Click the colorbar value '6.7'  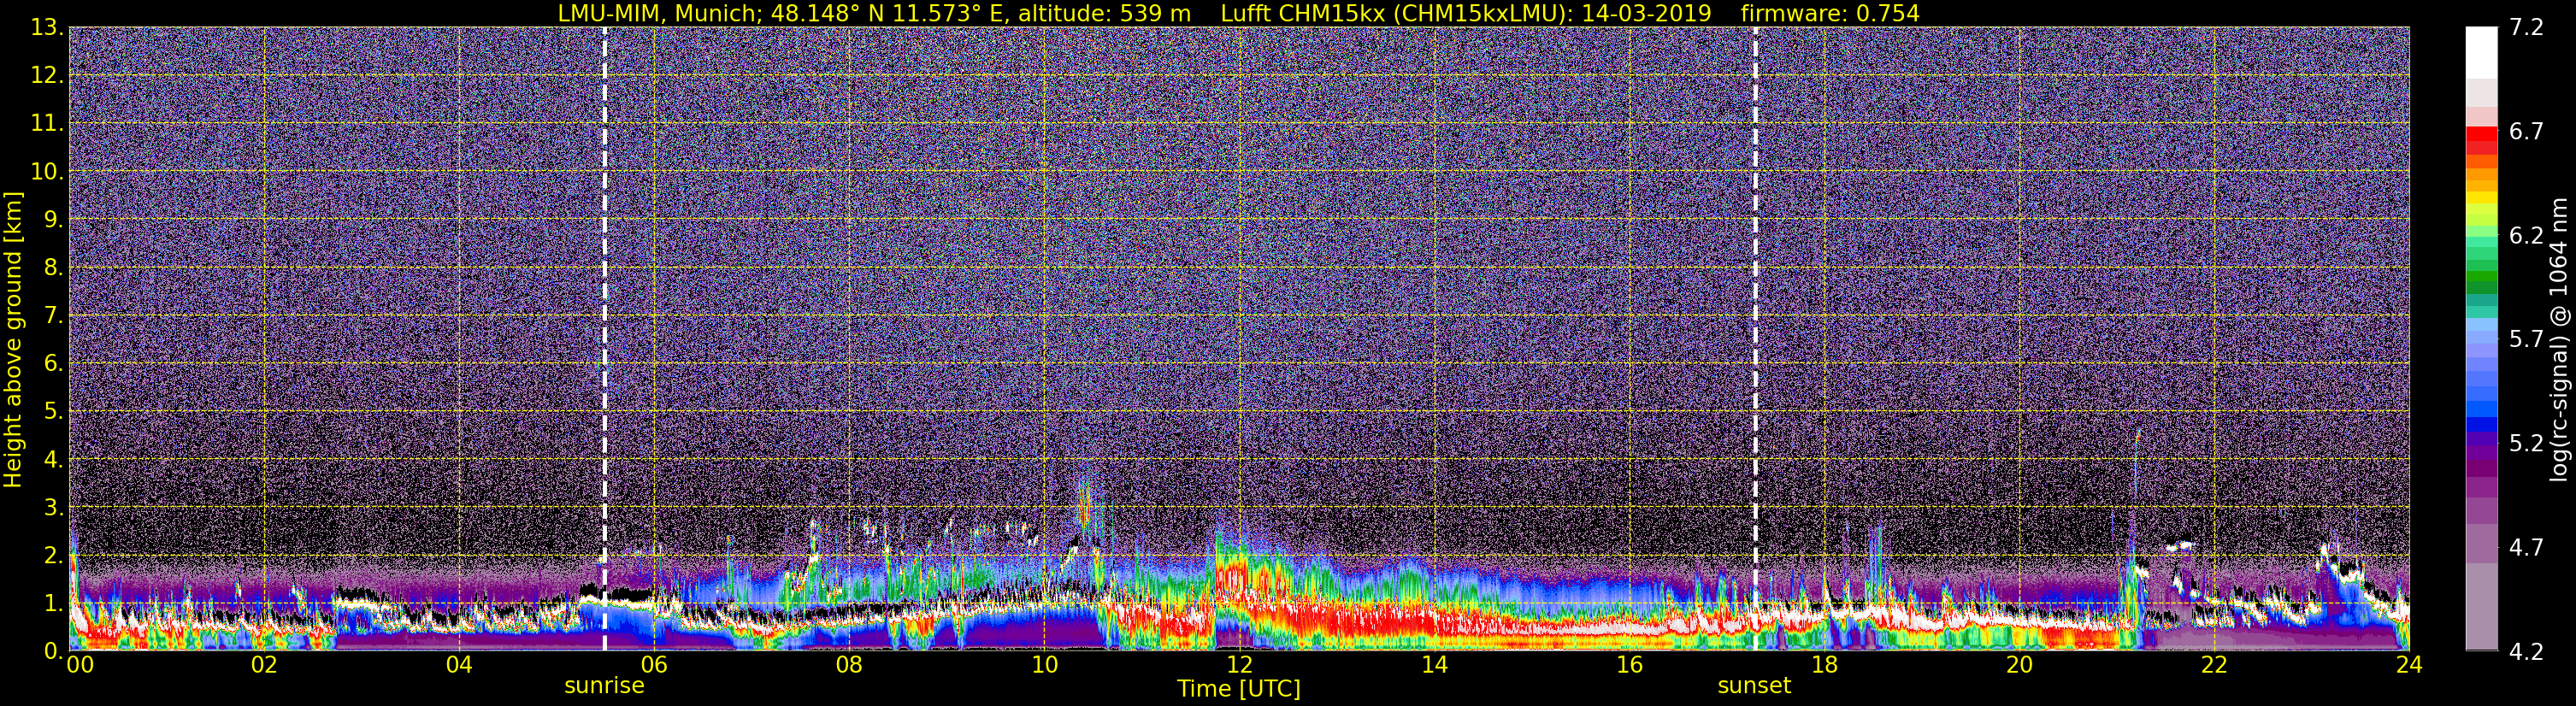pyautogui.click(x=2526, y=131)
